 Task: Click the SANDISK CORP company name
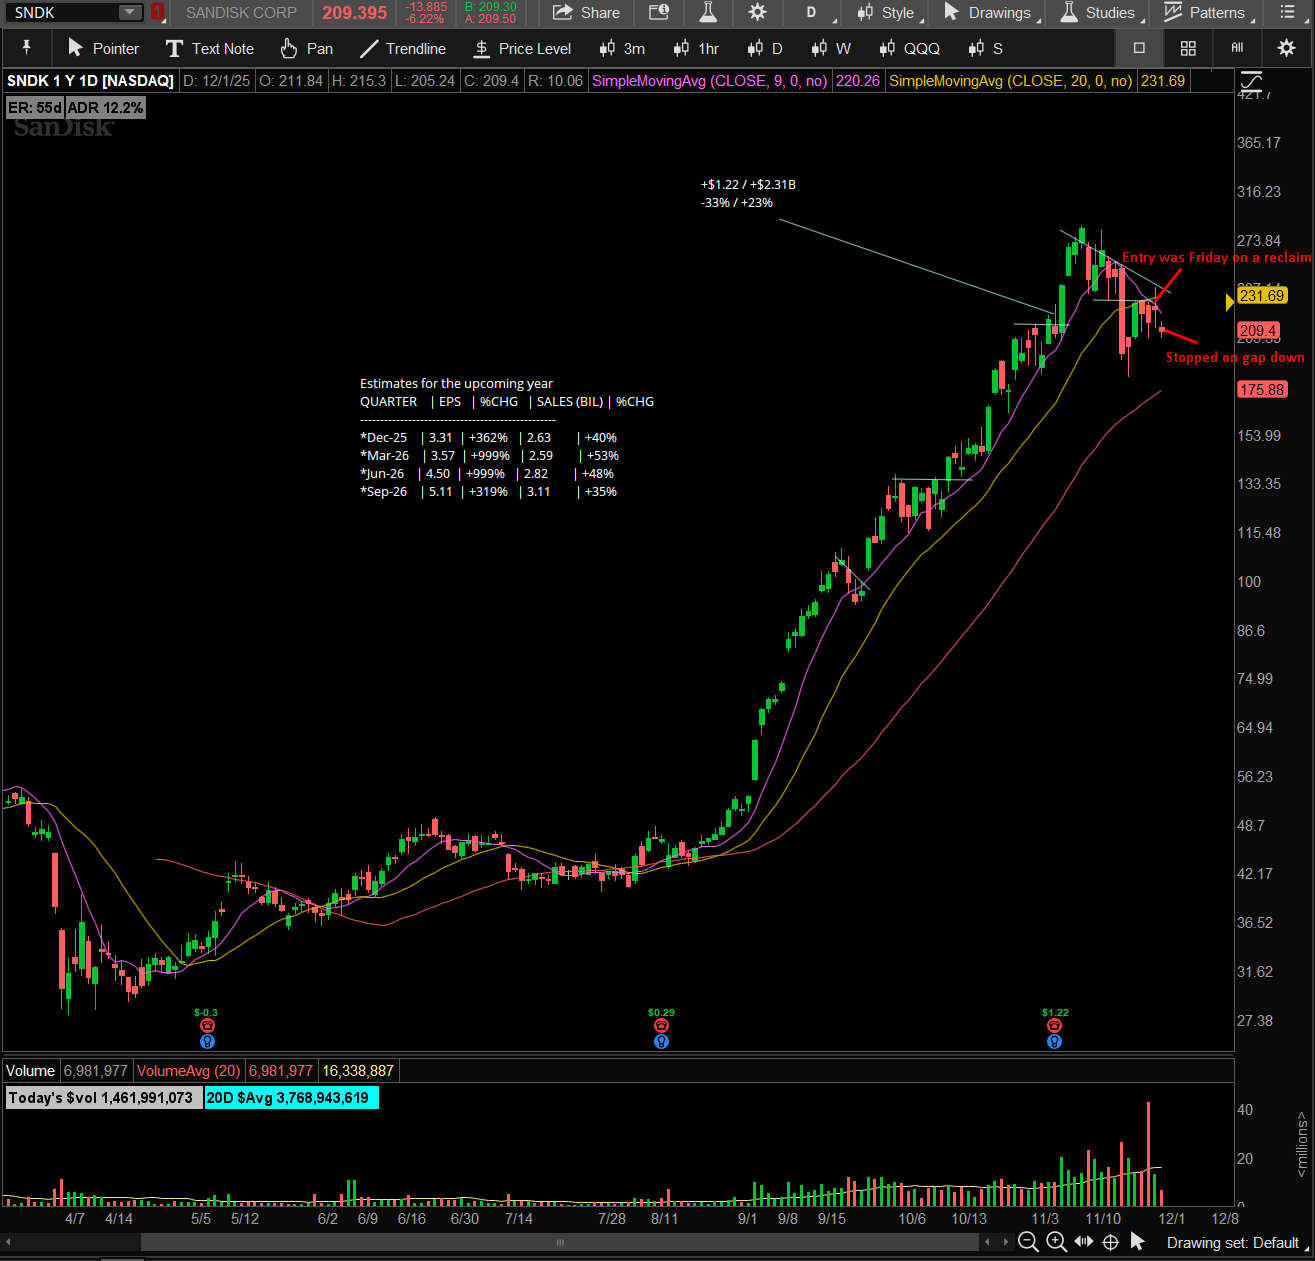pyautogui.click(x=241, y=13)
